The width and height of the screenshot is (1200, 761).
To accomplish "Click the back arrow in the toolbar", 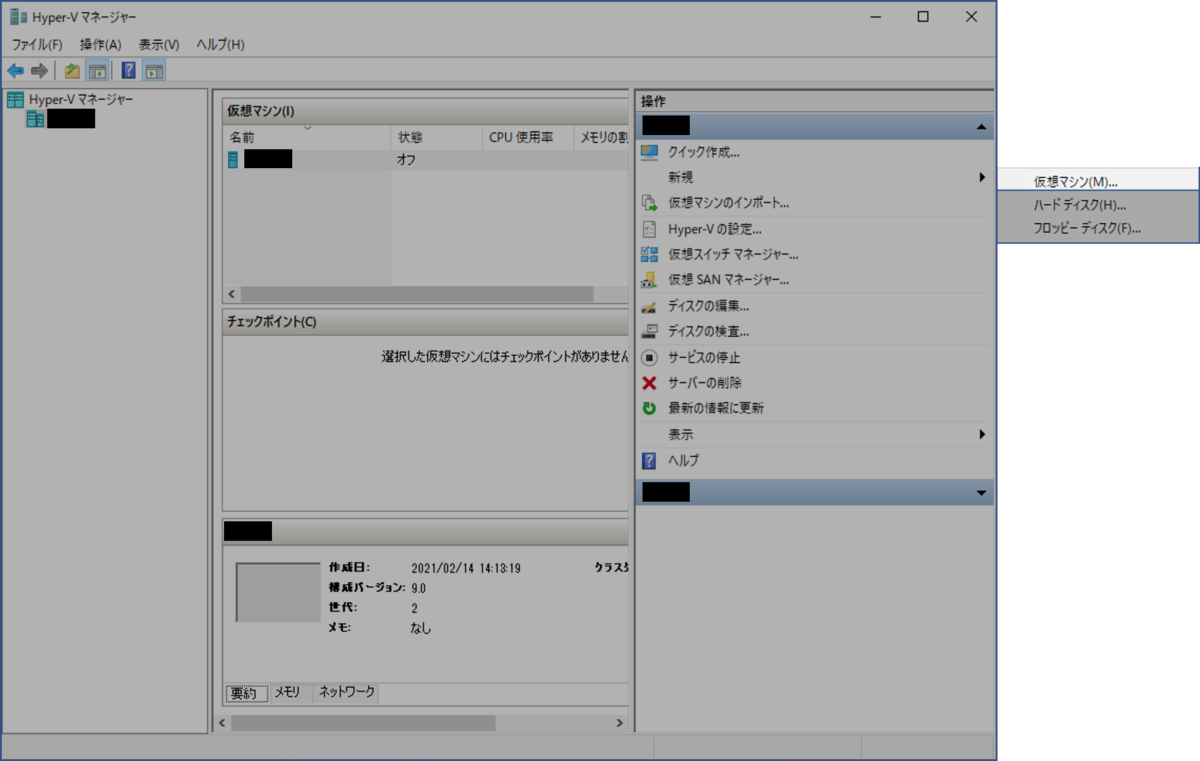I will coord(15,70).
